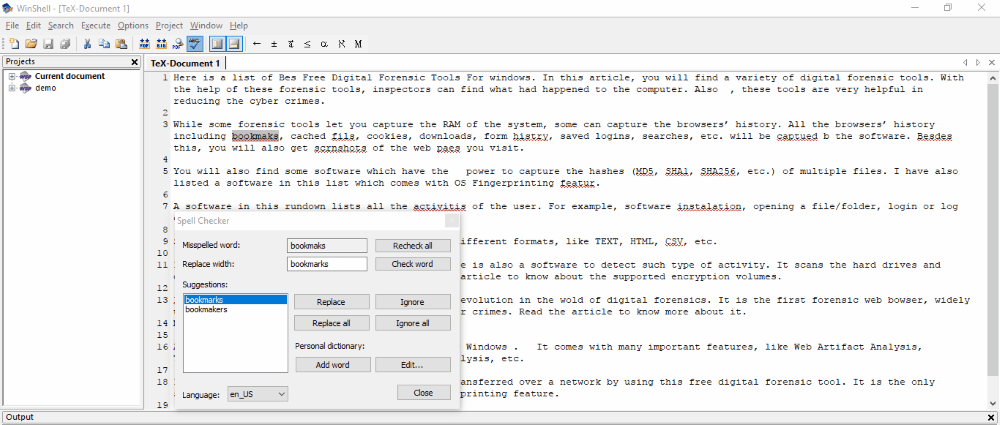The width and height of the screenshot is (1000, 425).
Task: Click the Replace all button
Action: [332, 323]
